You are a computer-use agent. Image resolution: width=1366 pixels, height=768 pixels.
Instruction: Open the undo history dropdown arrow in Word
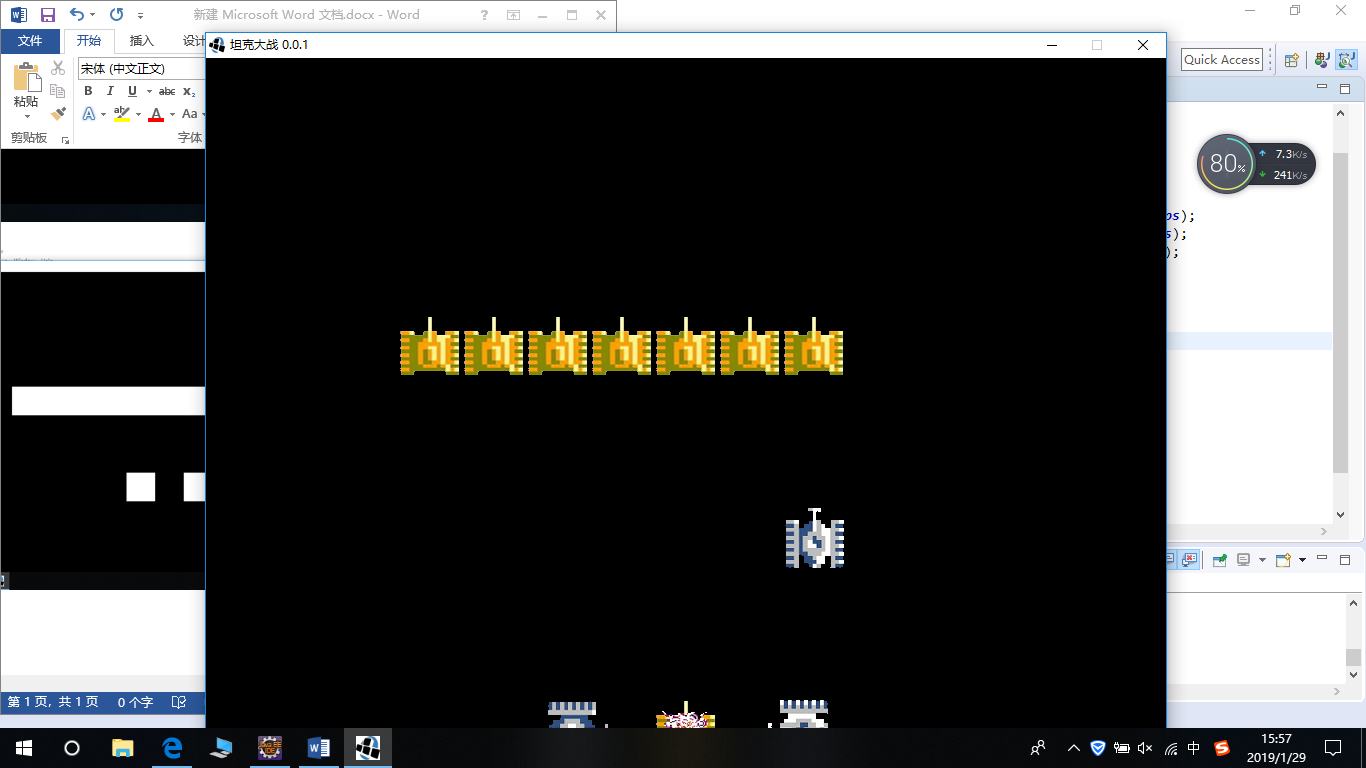[93, 15]
